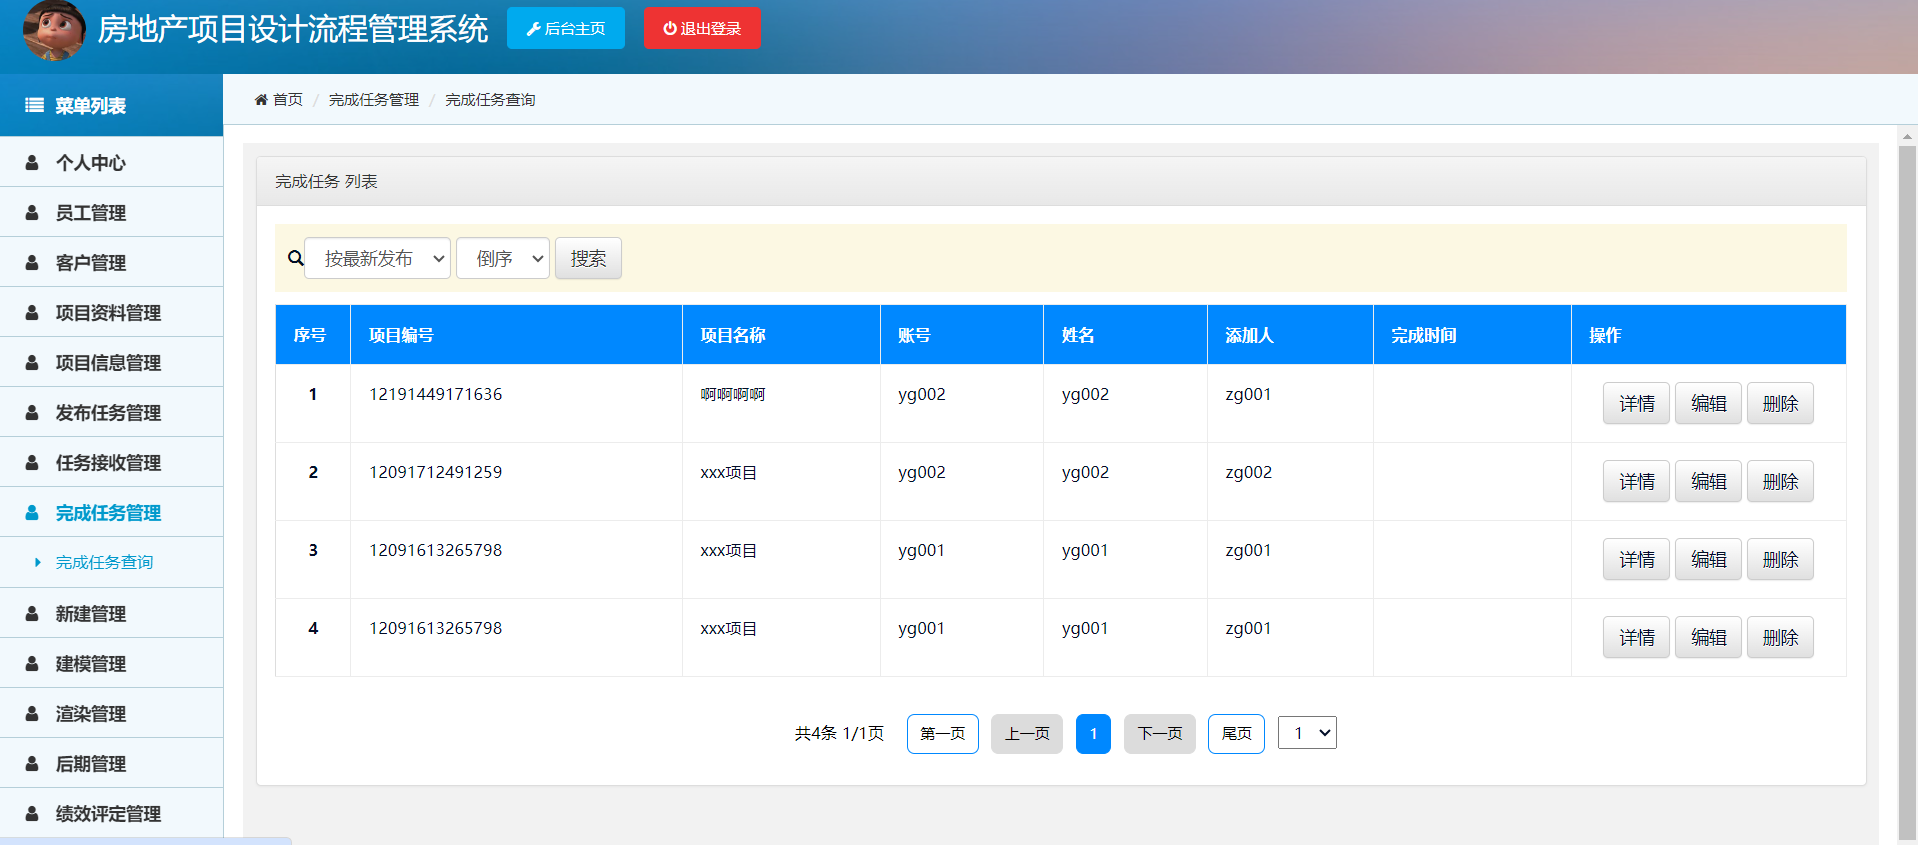
Task: Click 删除 for project 12191449171636
Action: tap(1780, 403)
